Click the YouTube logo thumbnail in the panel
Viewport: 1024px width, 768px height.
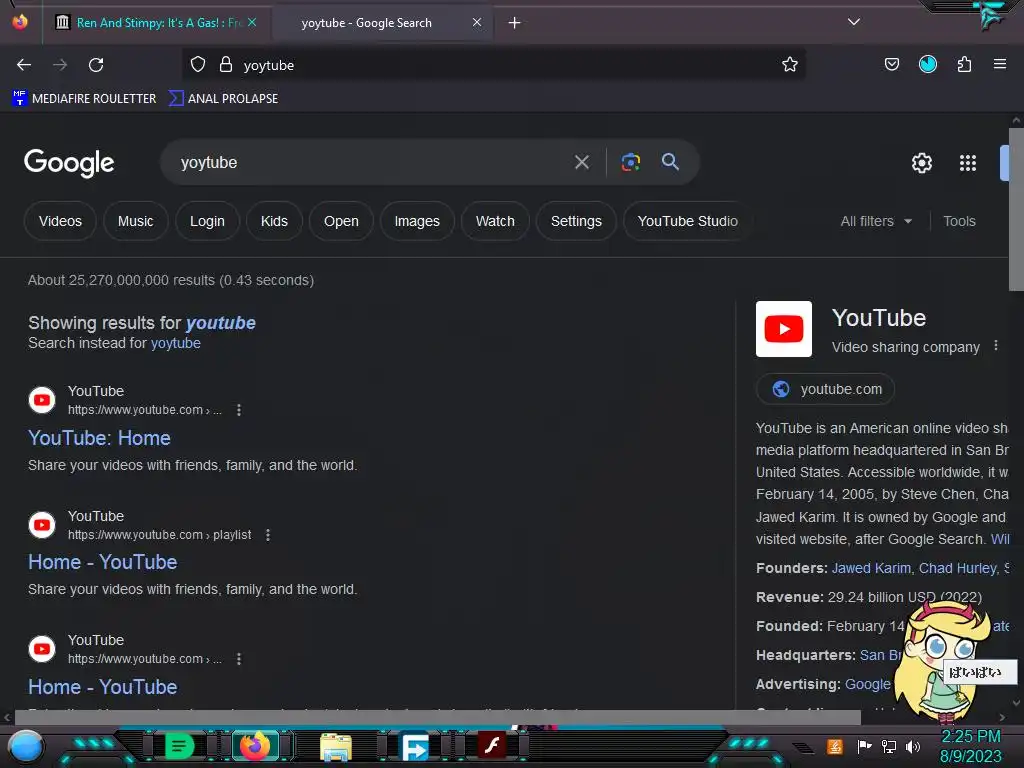(784, 328)
